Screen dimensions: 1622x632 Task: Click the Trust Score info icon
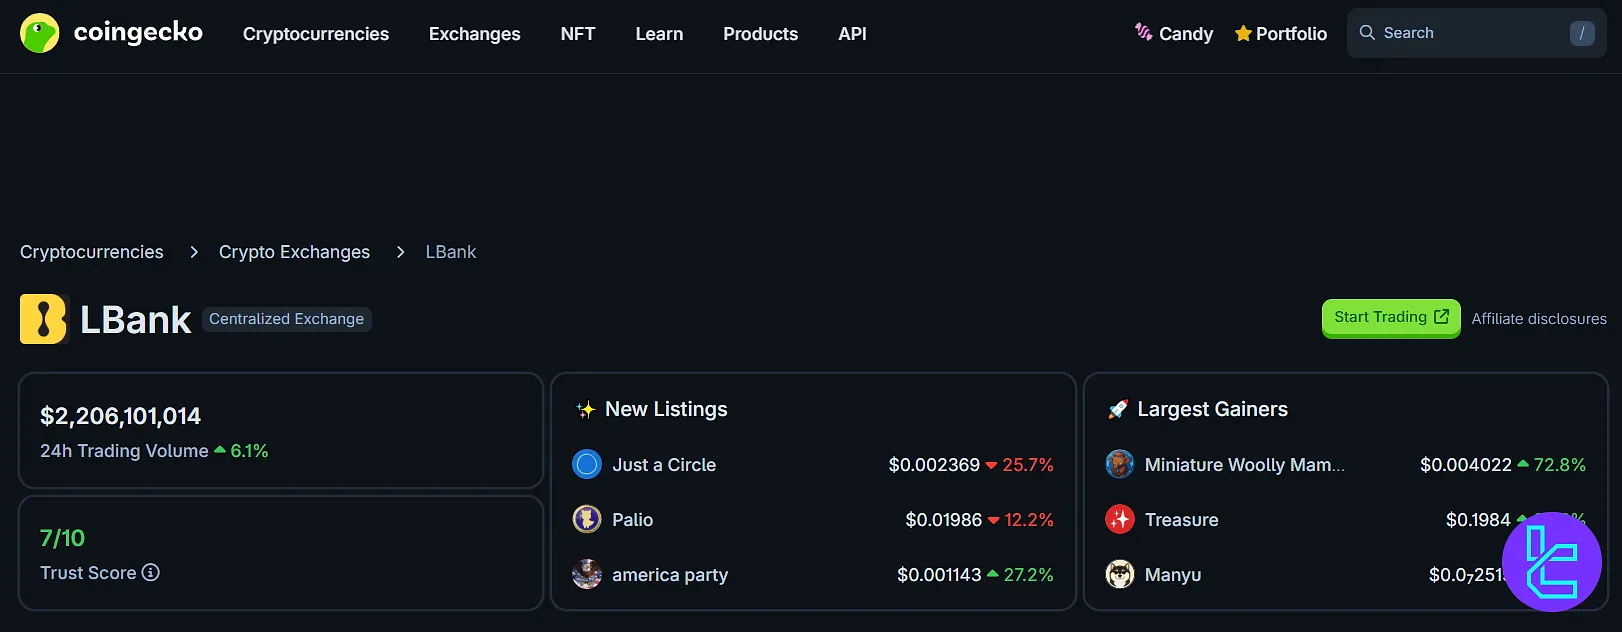151,573
